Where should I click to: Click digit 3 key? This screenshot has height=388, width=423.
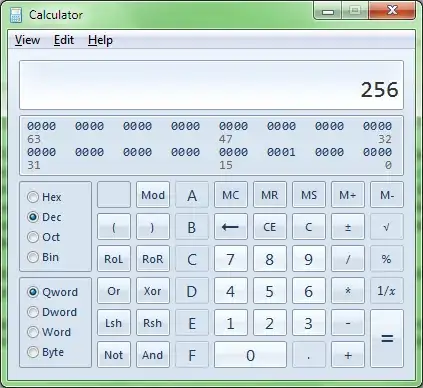coord(309,323)
